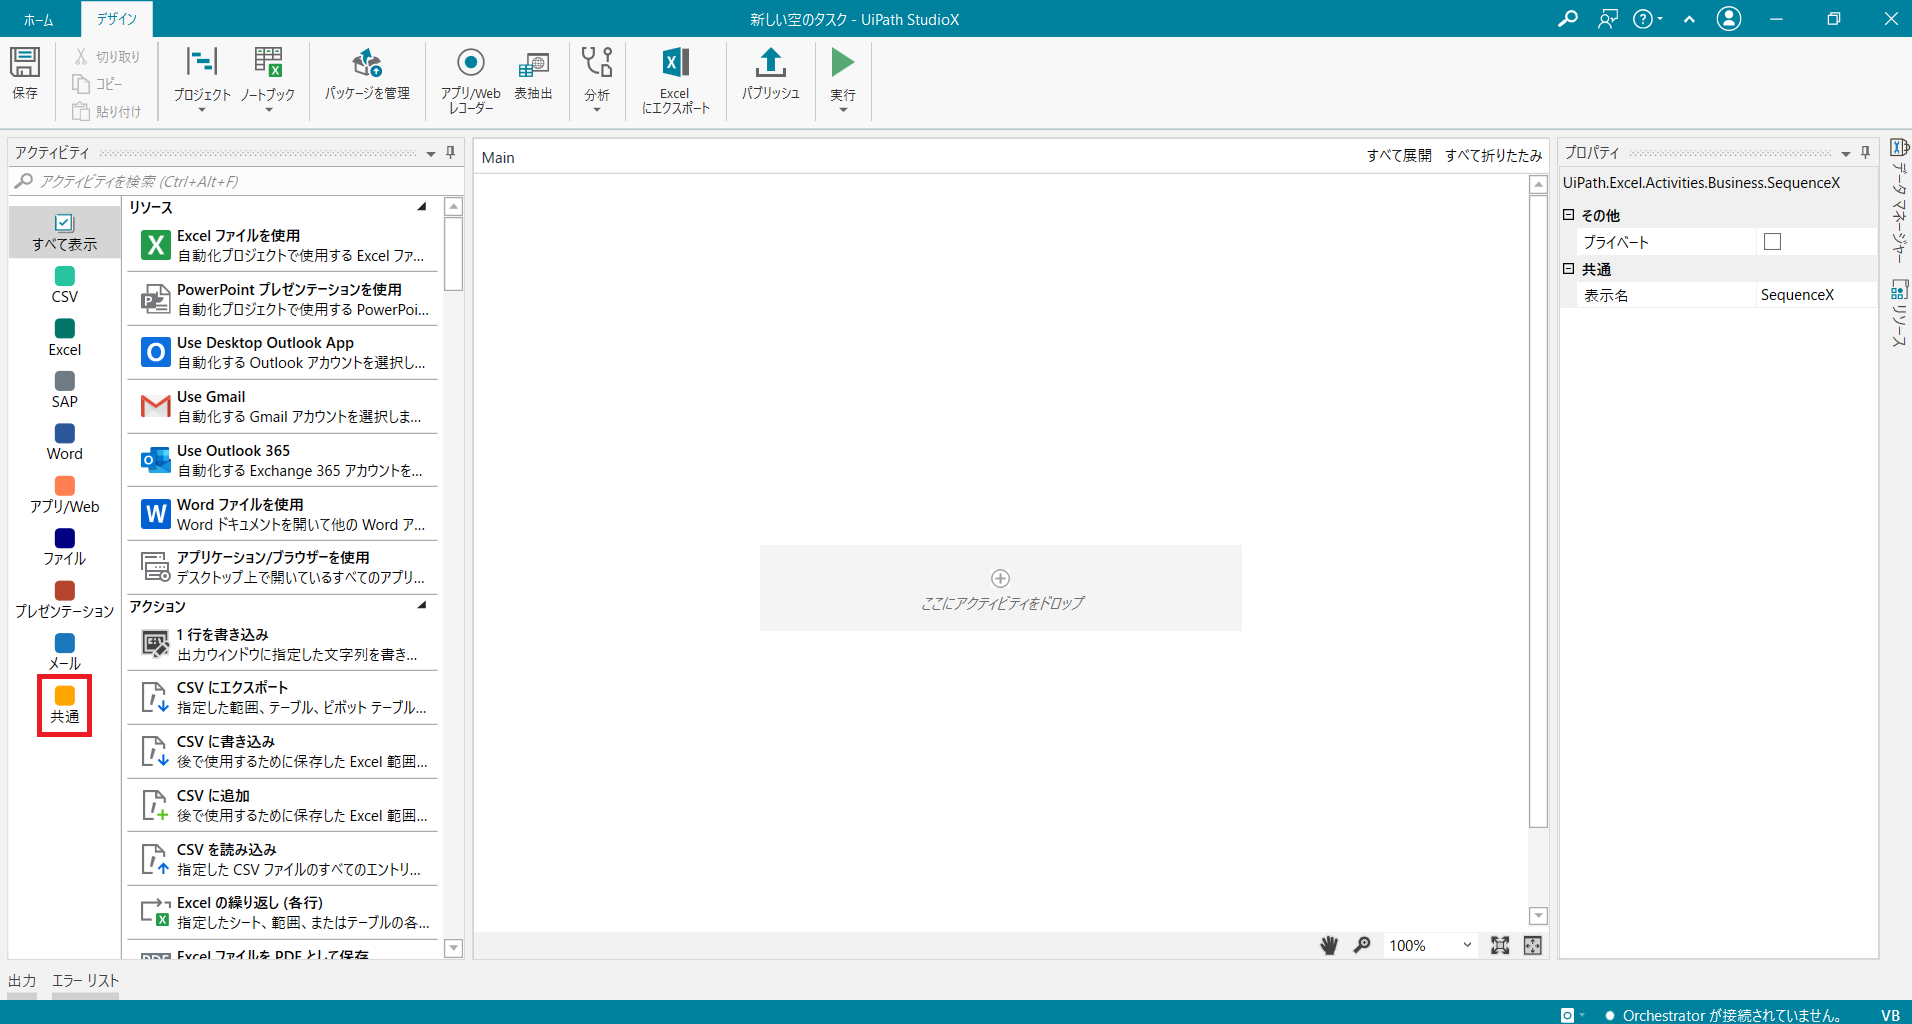Filter activities by SAP category
The width and height of the screenshot is (1912, 1024).
click(x=65, y=390)
